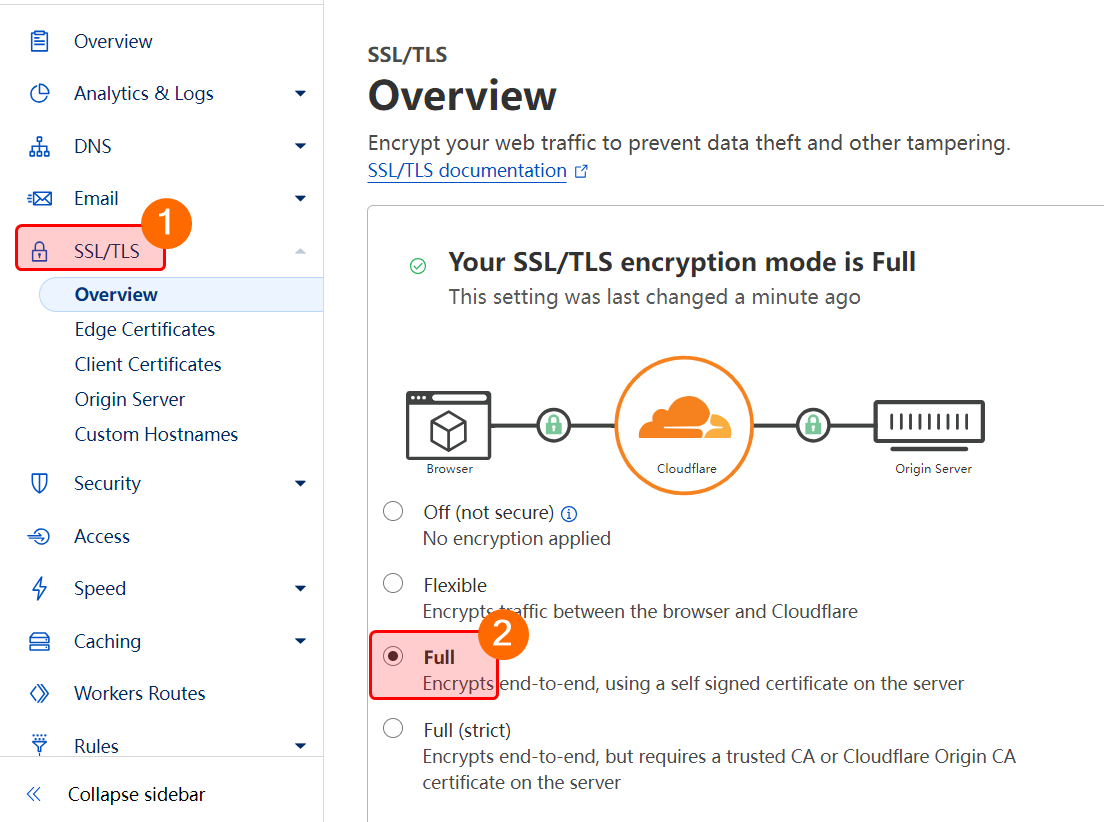Screen dimensions: 1104x822
Task: Open Custom Hostnames in the sidebar
Action: 156,434
